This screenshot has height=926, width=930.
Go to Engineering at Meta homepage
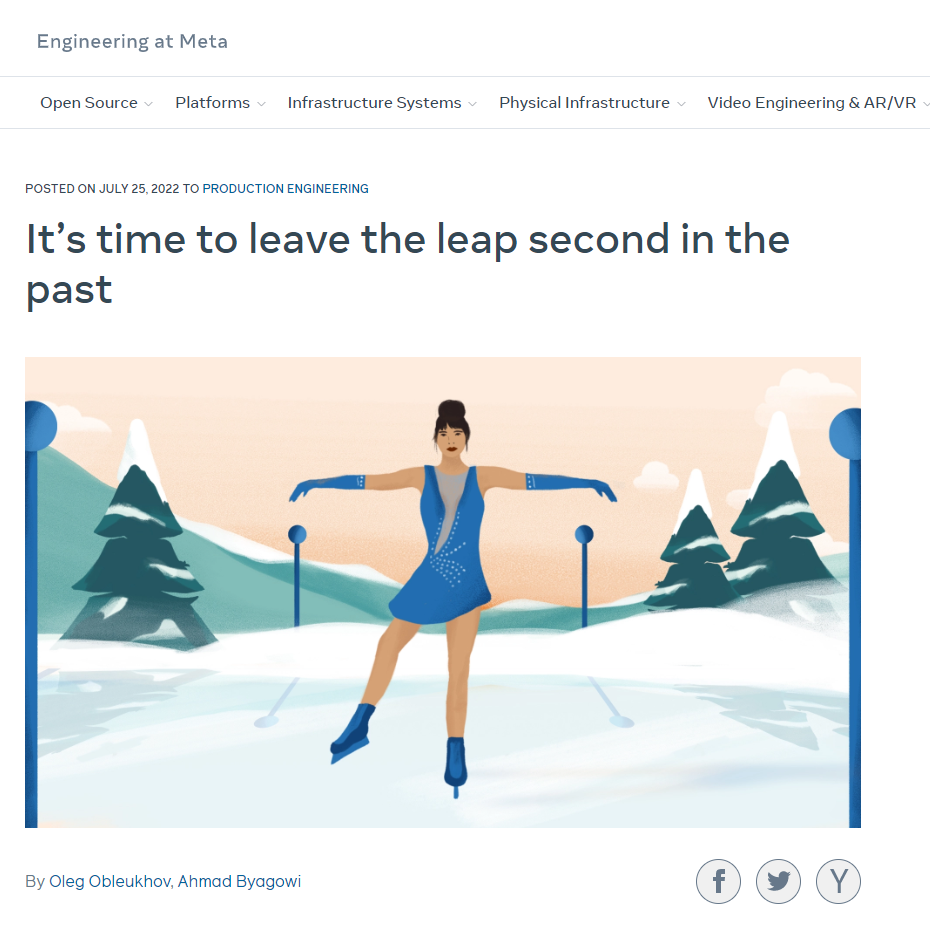coord(132,42)
